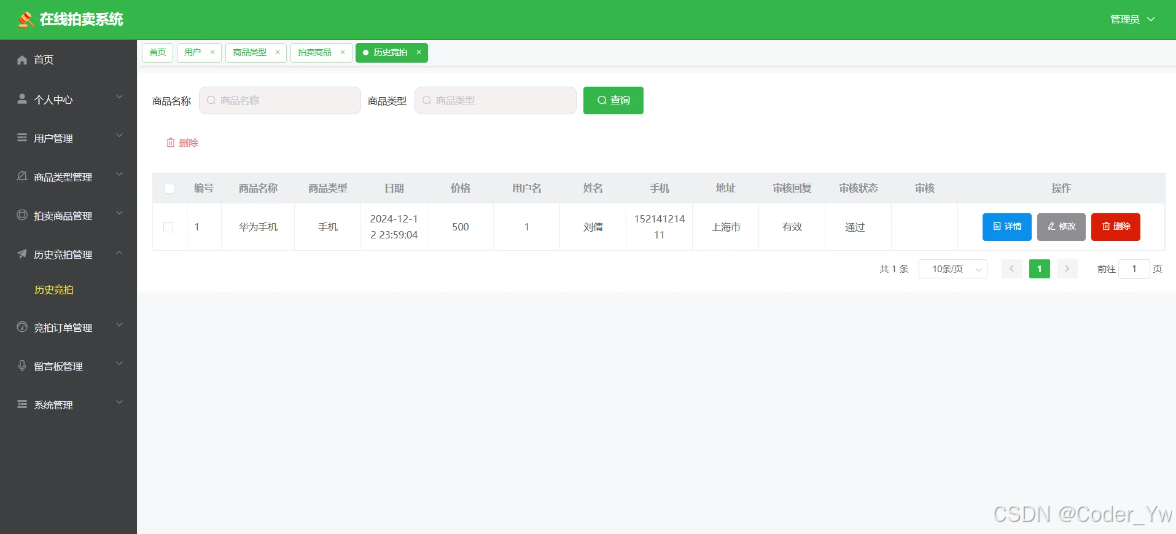Image resolution: width=1176 pixels, height=534 pixels.
Task: Toggle the select-all checkbox in table header
Action: (x=170, y=188)
